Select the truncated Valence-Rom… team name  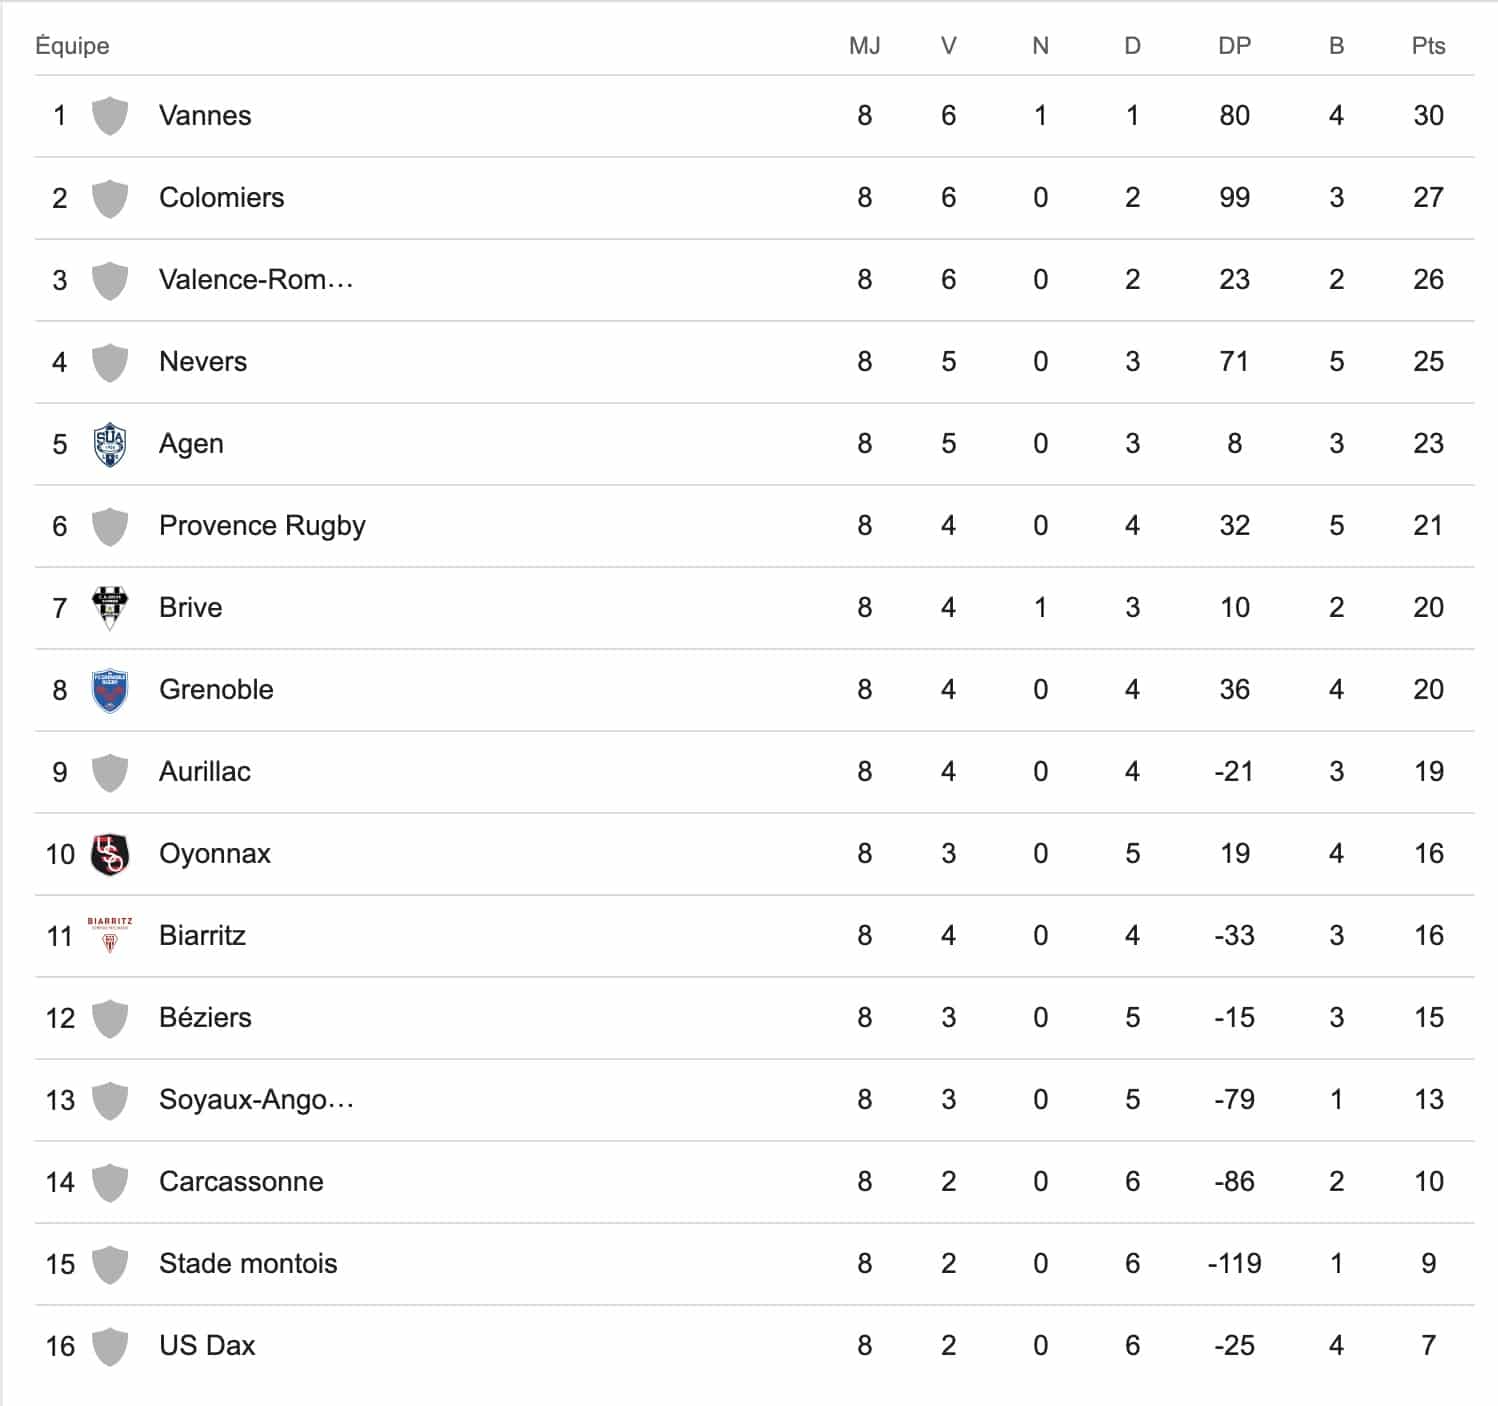[256, 280]
